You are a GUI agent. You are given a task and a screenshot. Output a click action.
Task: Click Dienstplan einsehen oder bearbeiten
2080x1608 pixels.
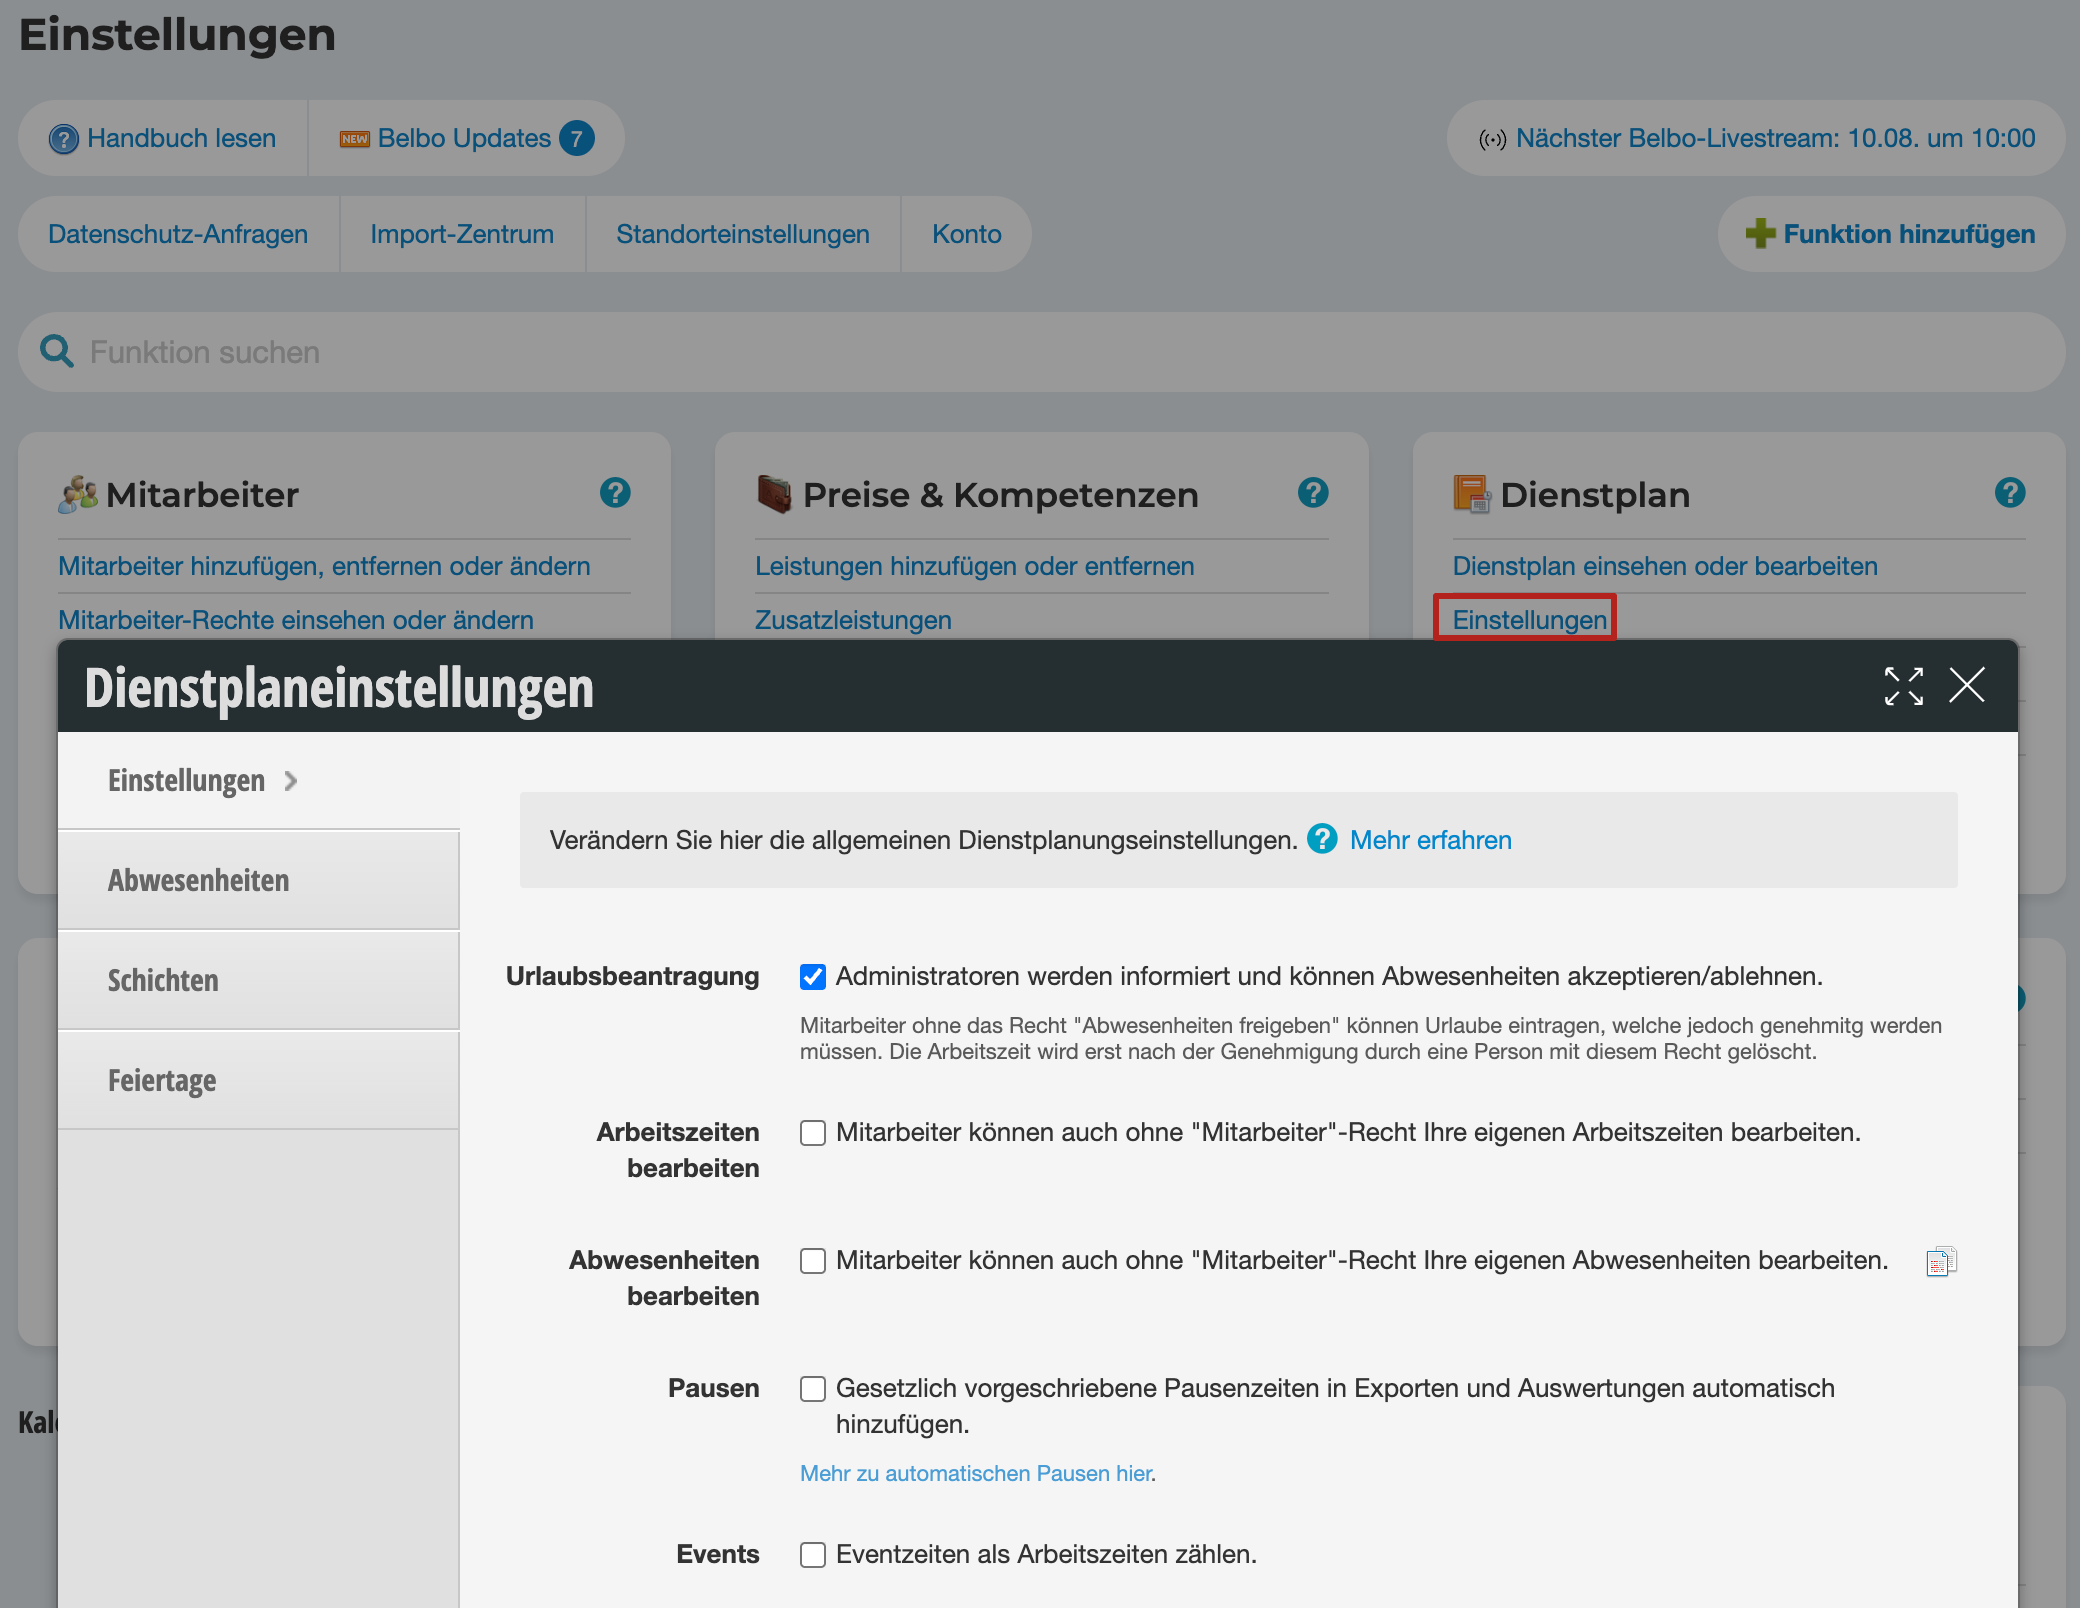click(x=1665, y=566)
